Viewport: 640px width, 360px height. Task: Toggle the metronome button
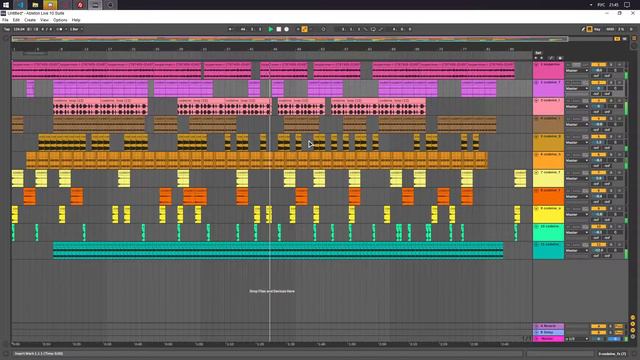pos(60,29)
